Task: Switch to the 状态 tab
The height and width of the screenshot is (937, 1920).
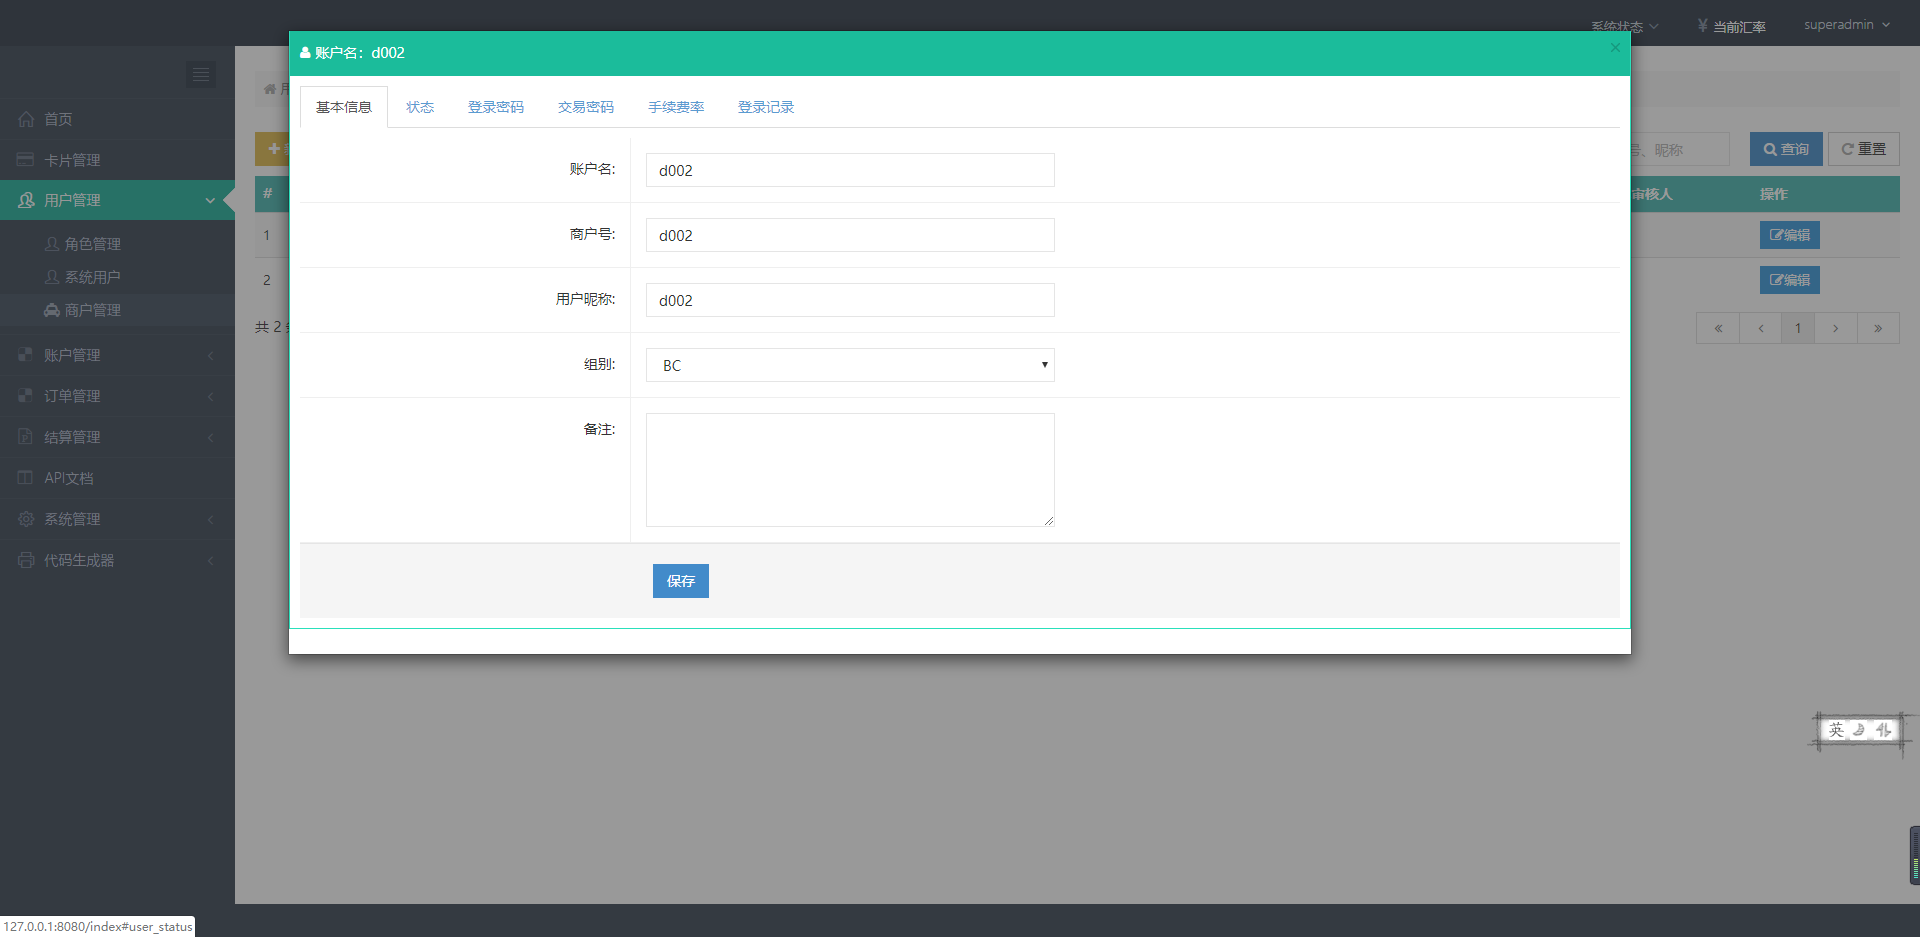Action: (x=420, y=107)
